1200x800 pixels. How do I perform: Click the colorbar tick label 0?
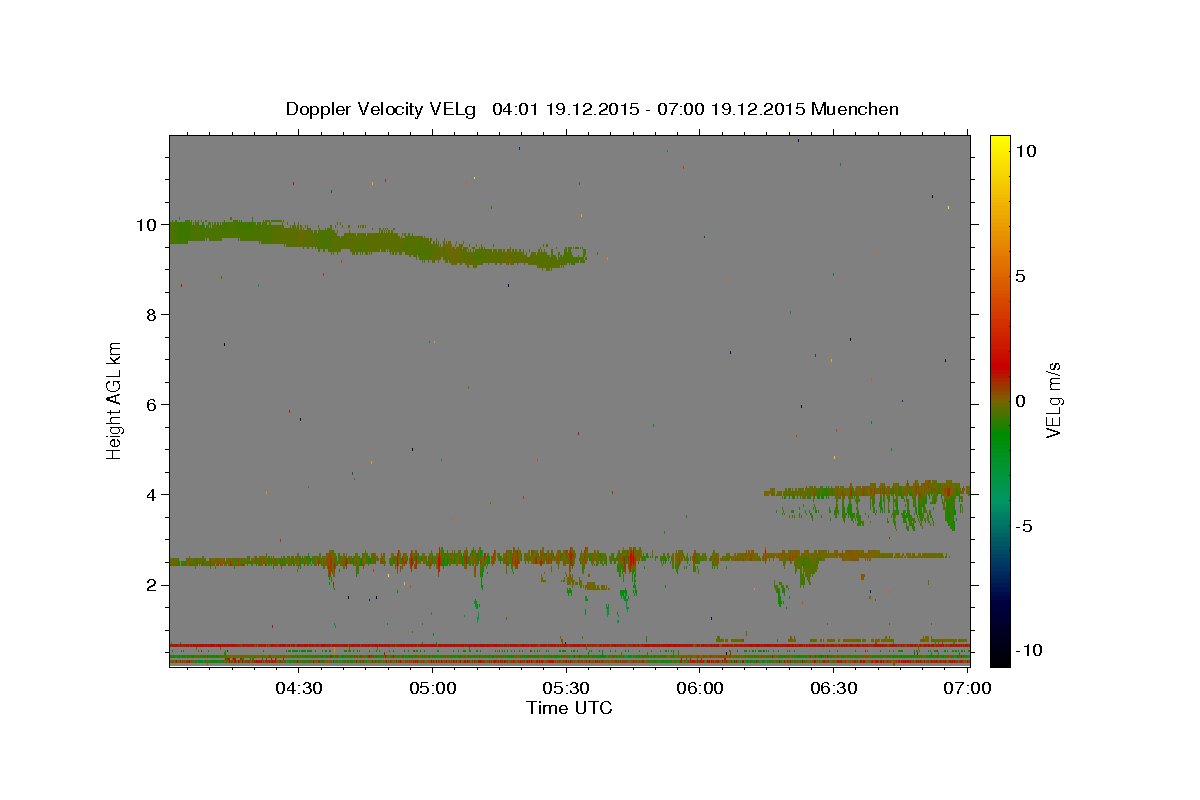pyautogui.click(x=1020, y=401)
